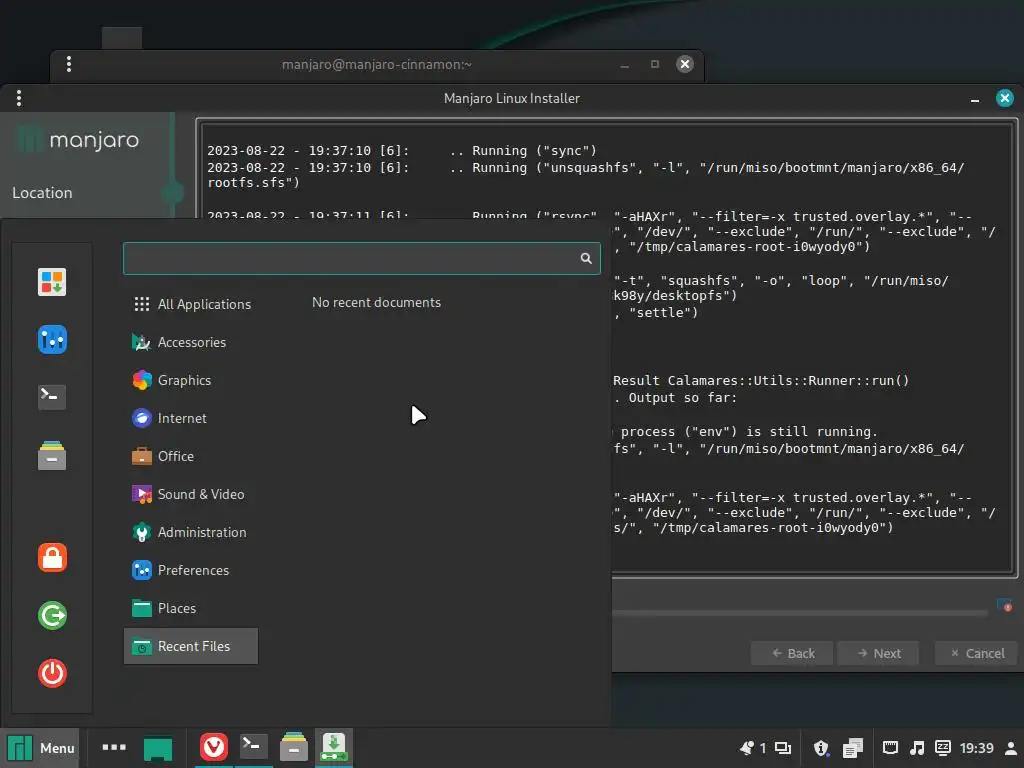1024x768 pixels.
Task: Click the magnifier icon in the menu search box
Action: point(586,259)
